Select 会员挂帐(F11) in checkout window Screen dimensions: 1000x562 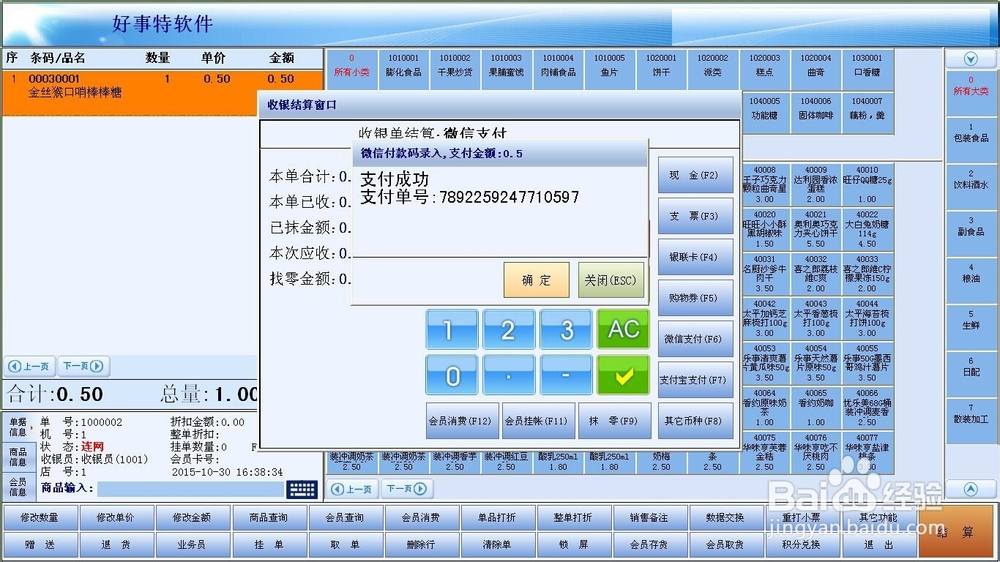538,420
